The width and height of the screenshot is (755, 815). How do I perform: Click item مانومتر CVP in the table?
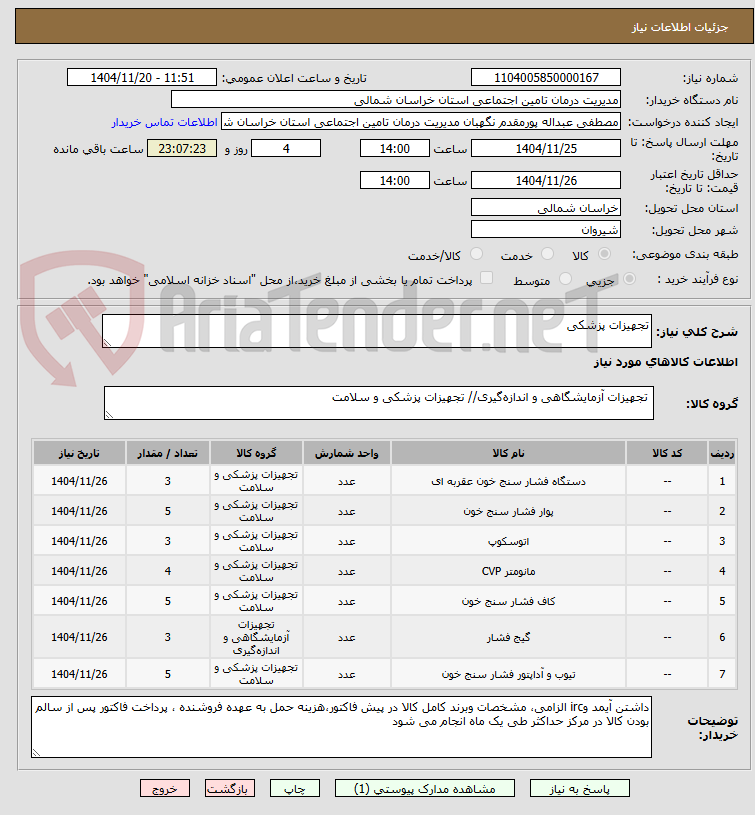pos(508,571)
